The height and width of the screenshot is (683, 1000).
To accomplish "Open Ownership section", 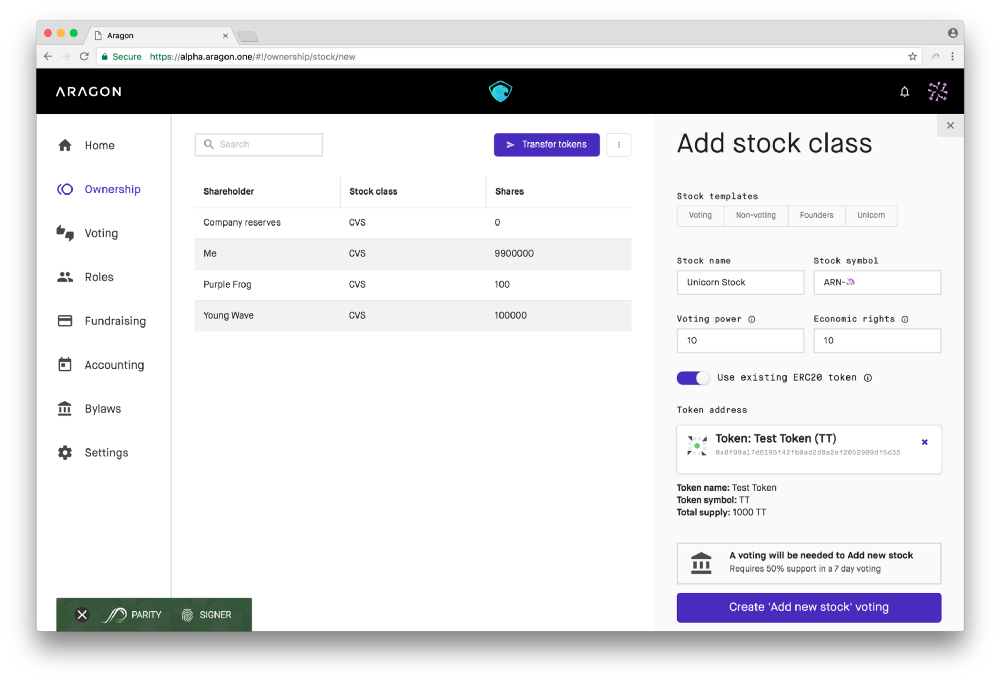I will pos(99,189).
